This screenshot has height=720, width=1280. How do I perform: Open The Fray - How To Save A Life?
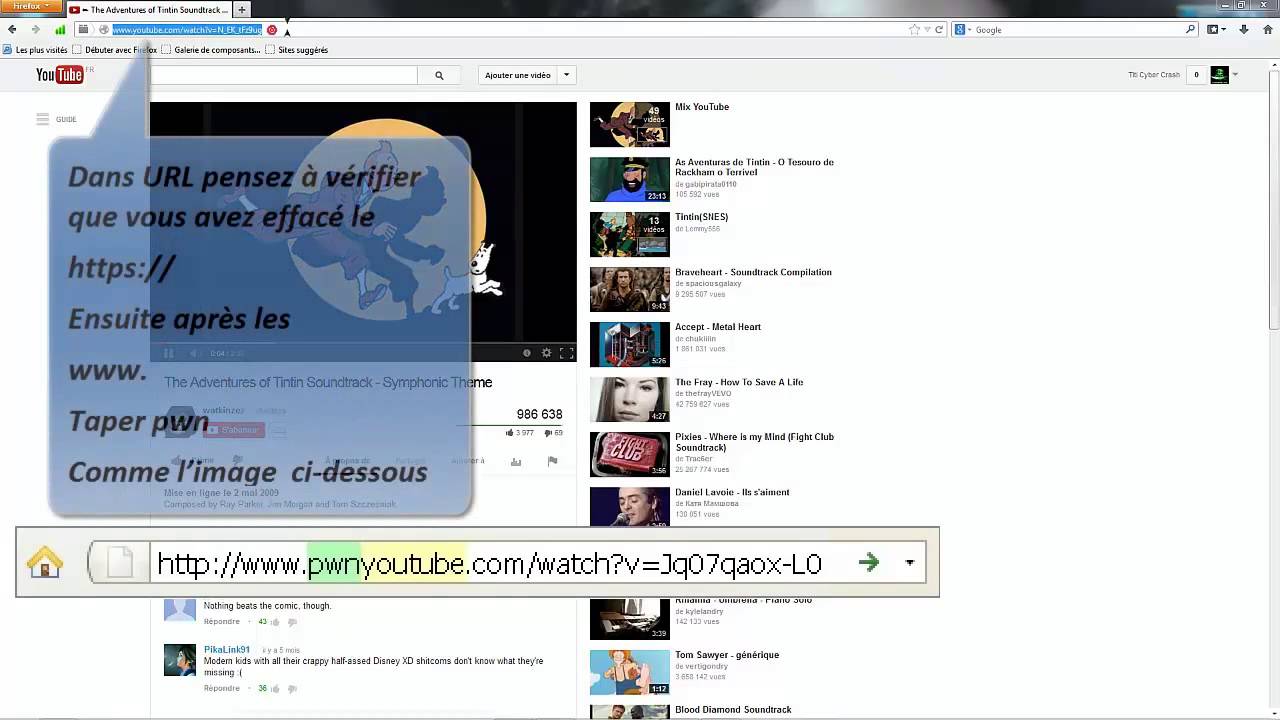click(x=739, y=382)
